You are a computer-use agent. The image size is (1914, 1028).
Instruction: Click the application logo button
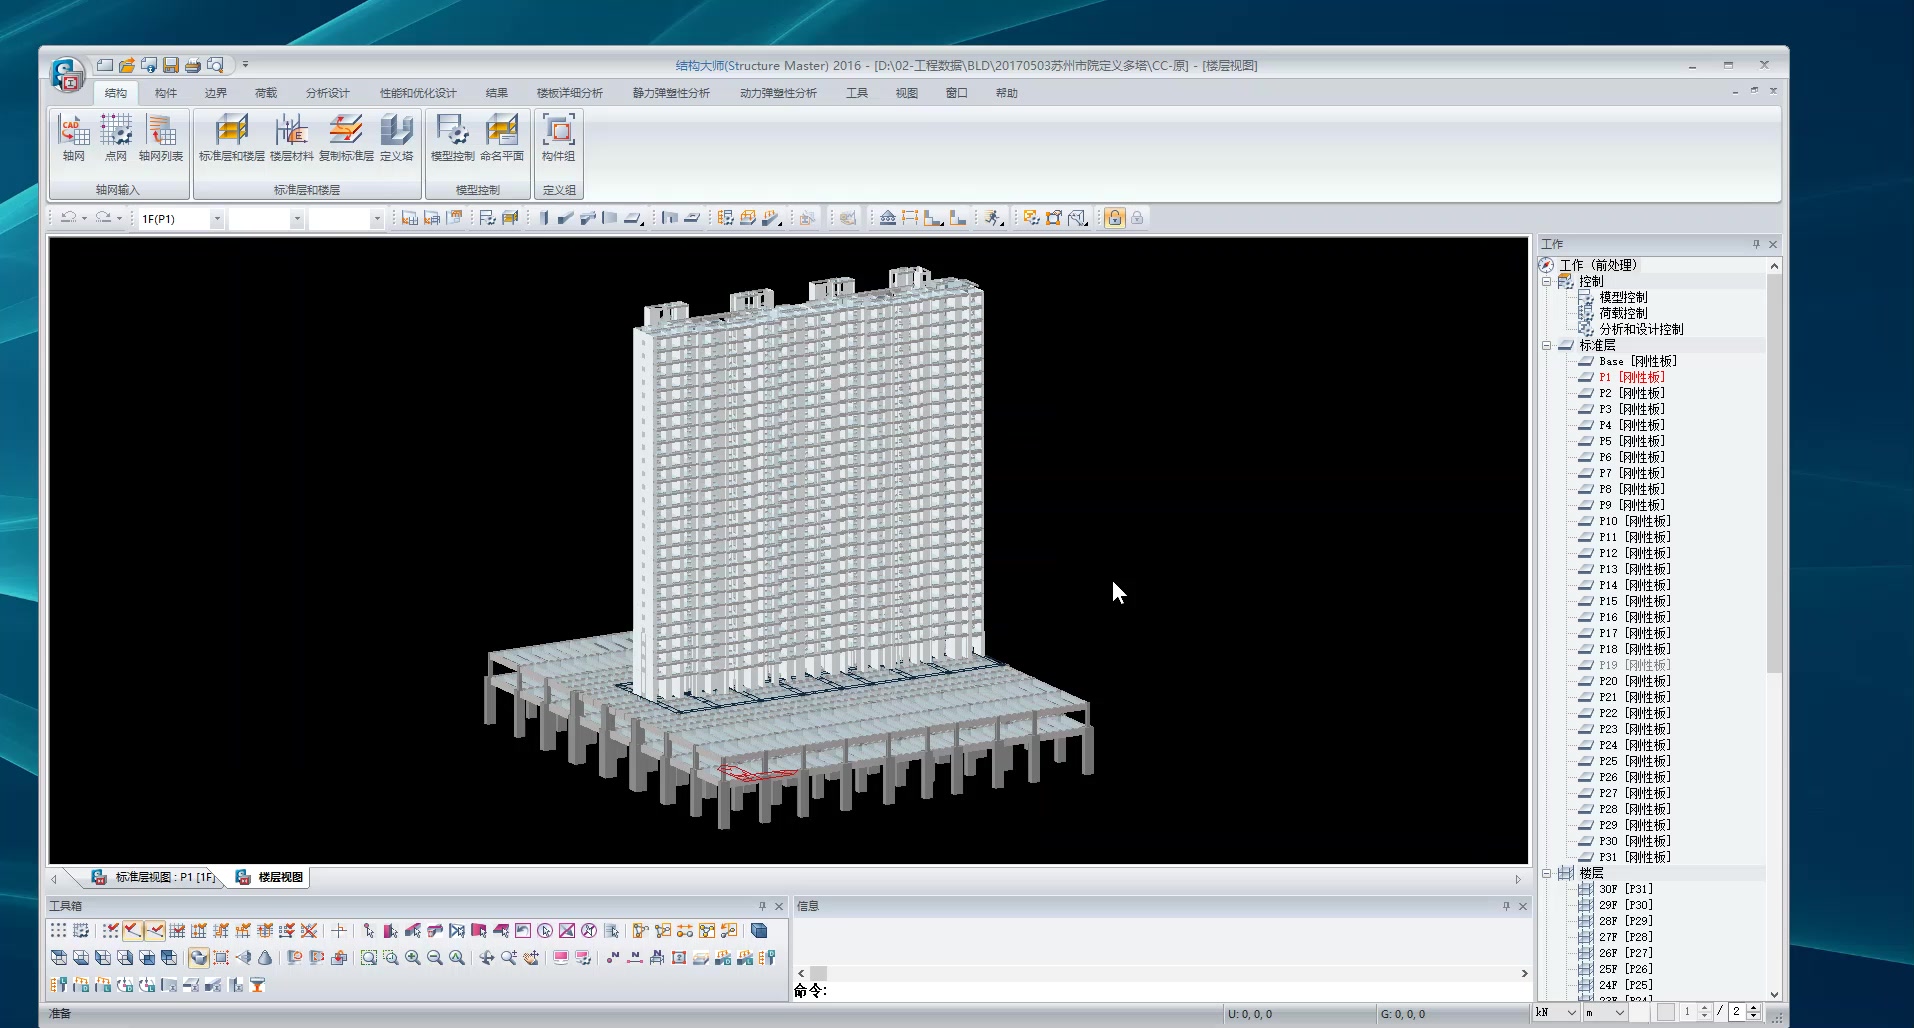coord(67,74)
